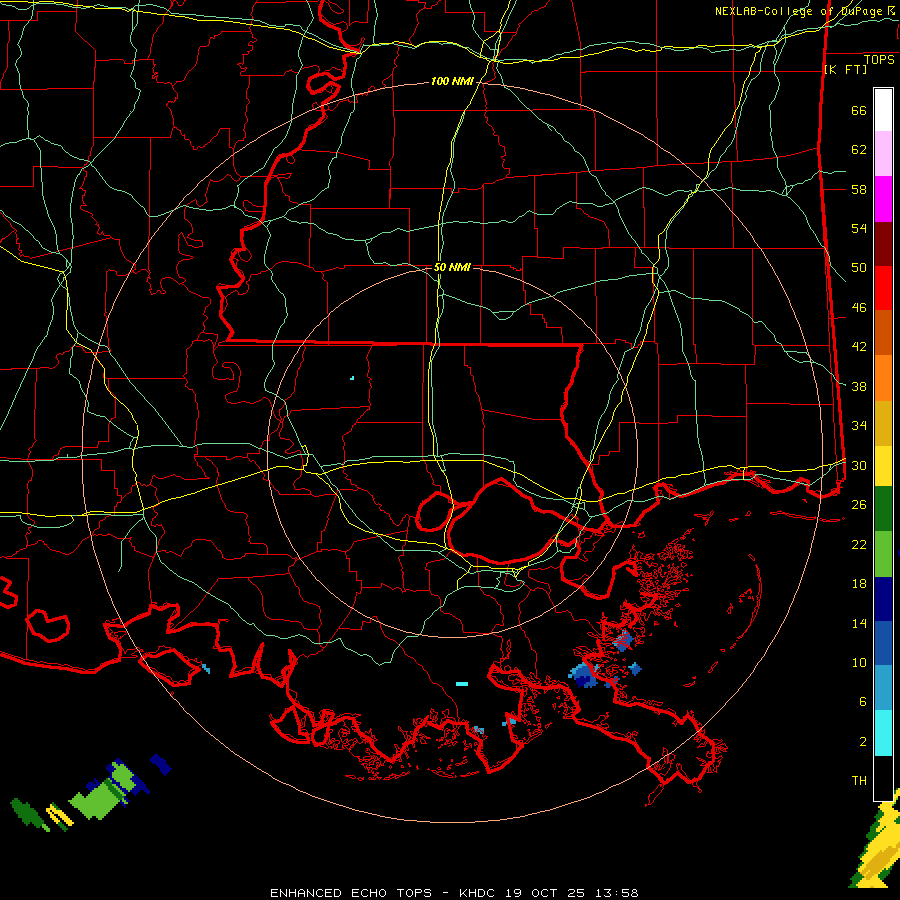The image size is (900, 900).
Task: Click the '50' legend value
Action: click(x=859, y=268)
